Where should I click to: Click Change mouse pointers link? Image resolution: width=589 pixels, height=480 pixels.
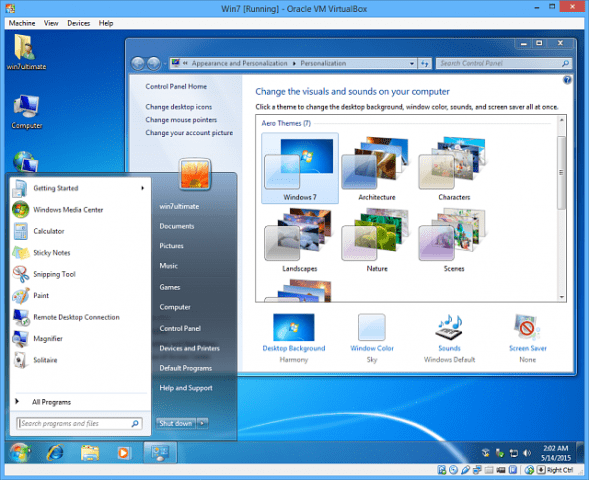tap(181, 120)
